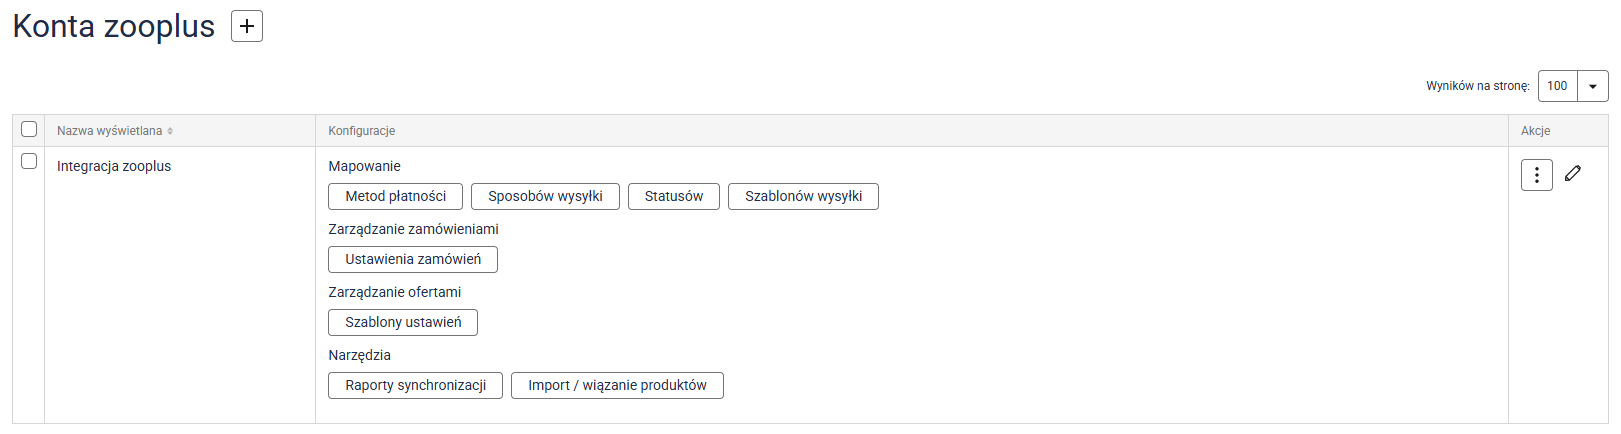Expand the results per page dropdown arrow
The width and height of the screenshot is (1621, 434).
coord(1593,86)
